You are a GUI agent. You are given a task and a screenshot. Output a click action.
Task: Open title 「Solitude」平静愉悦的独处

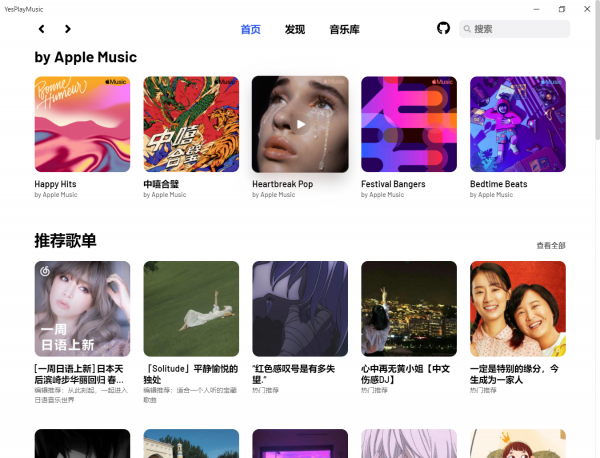point(191,374)
